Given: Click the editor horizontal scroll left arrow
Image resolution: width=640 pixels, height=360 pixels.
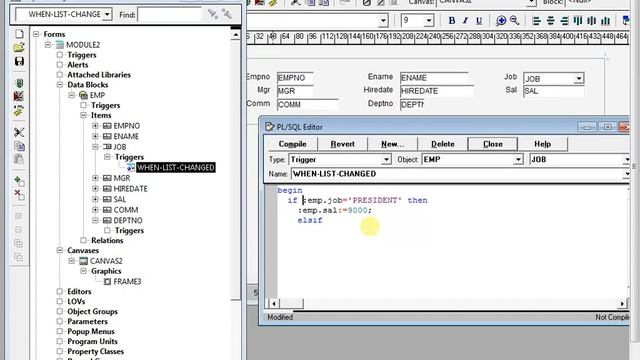Looking at the screenshot, I should pyautogui.click(x=273, y=303).
